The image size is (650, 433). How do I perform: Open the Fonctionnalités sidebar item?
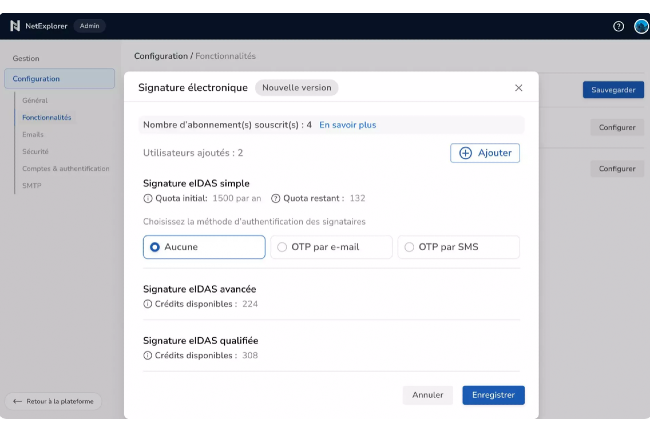click(47, 118)
